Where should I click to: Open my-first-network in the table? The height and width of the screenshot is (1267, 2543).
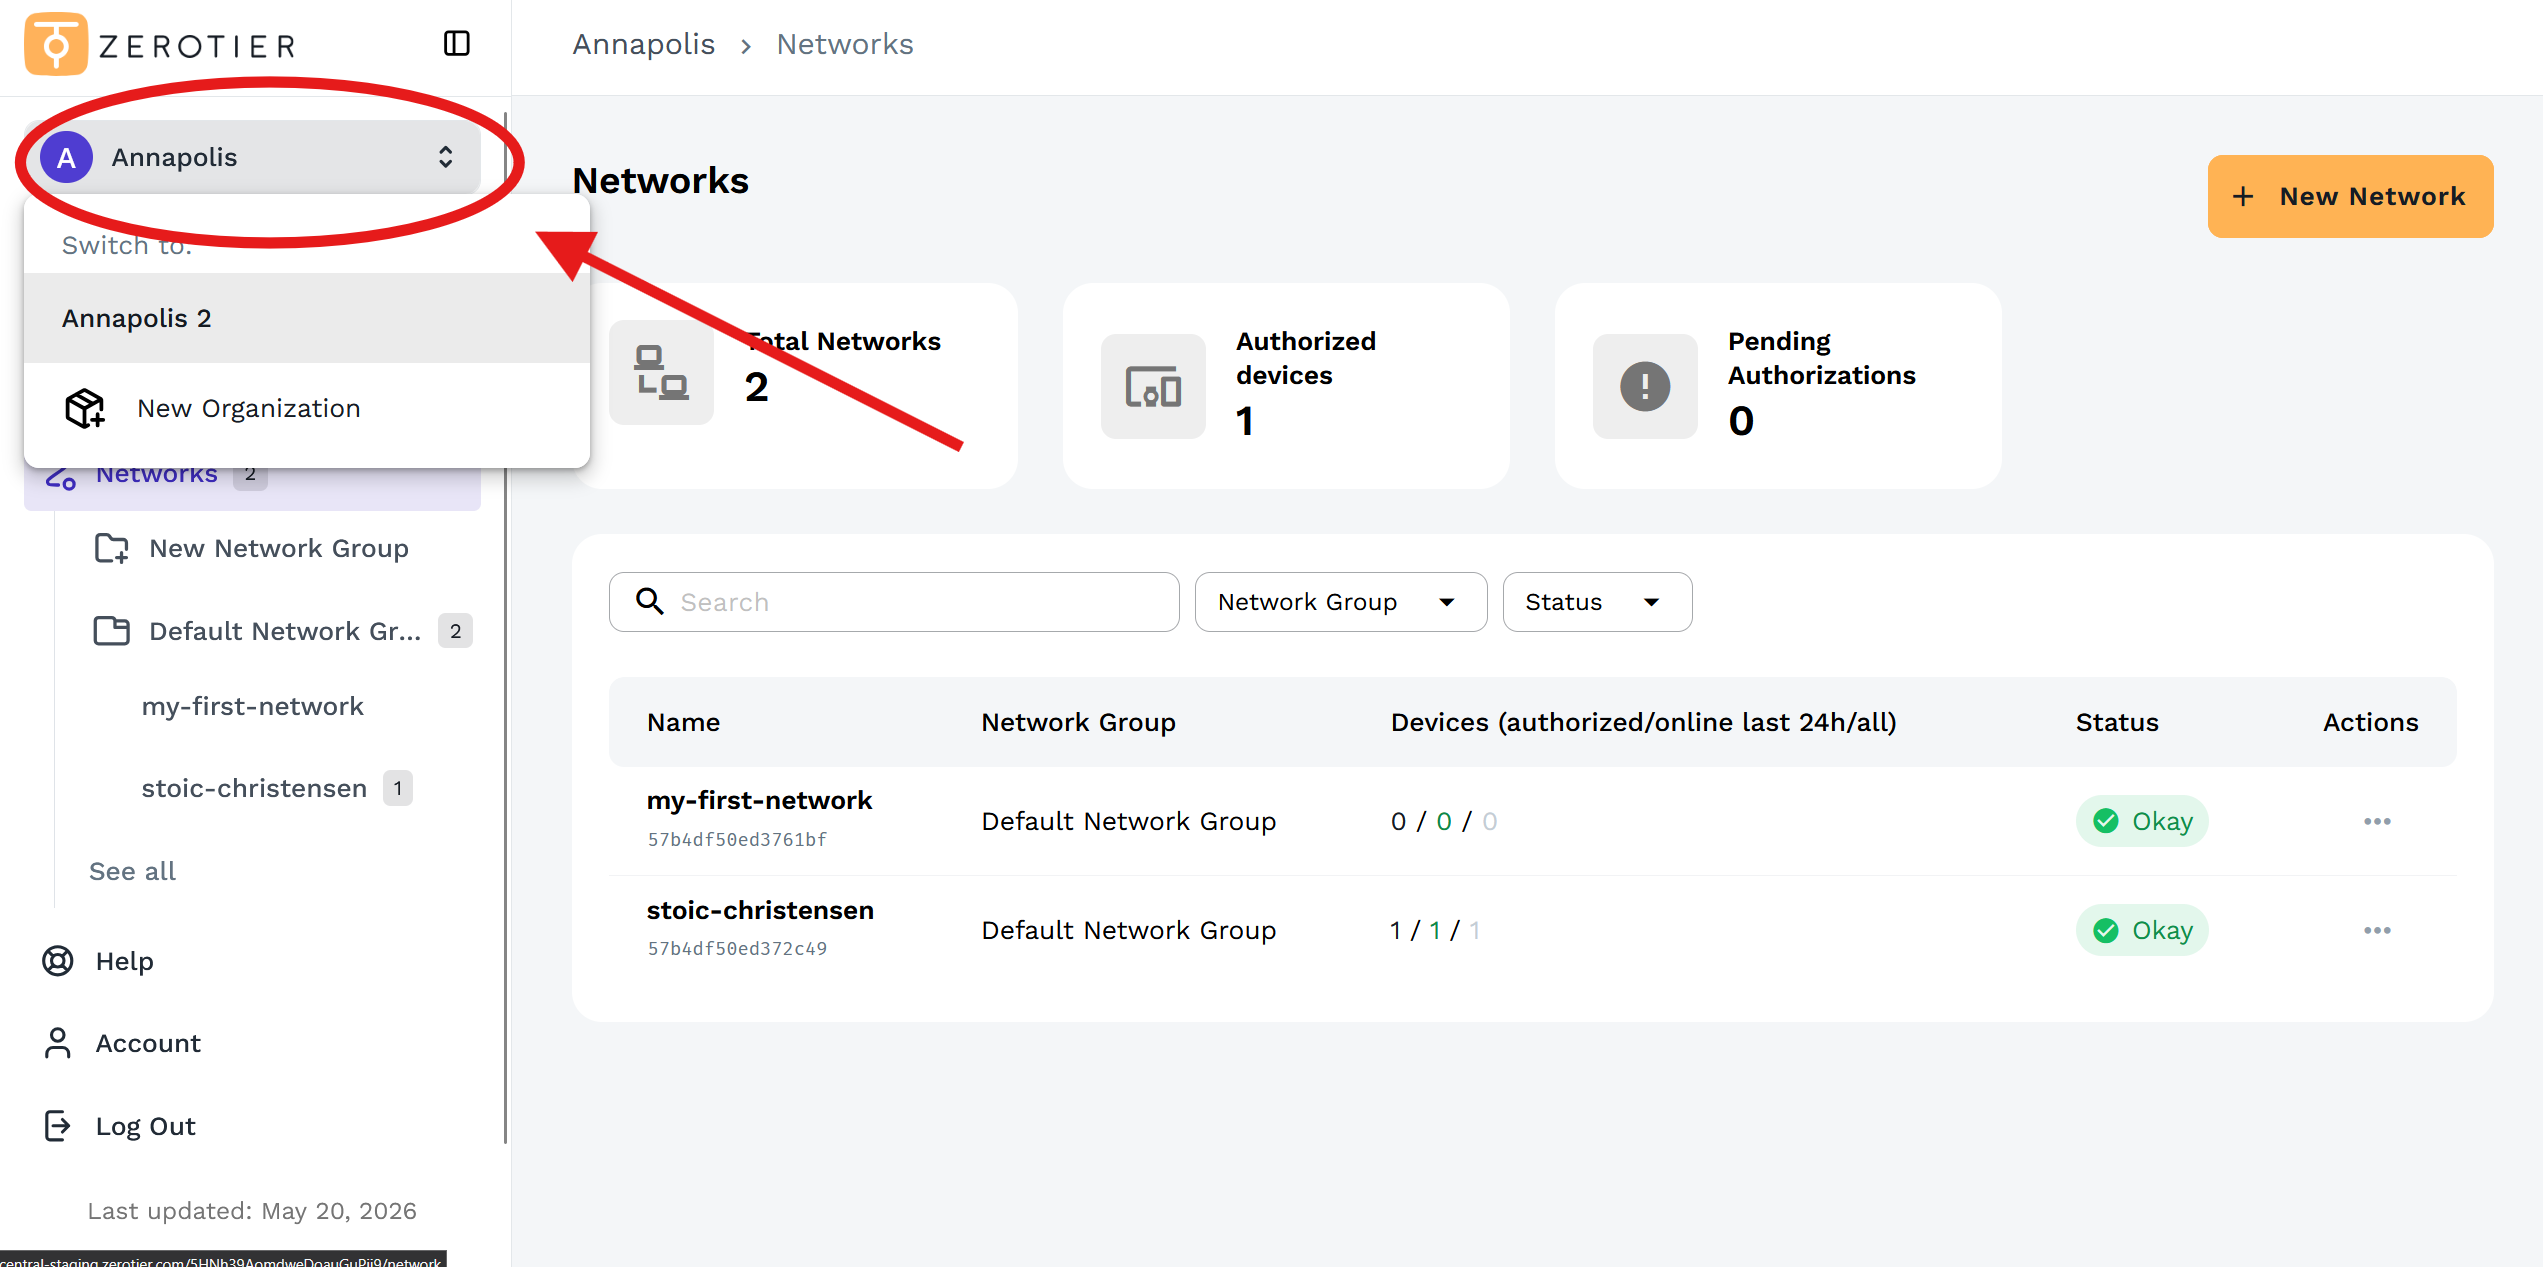pos(760,800)
